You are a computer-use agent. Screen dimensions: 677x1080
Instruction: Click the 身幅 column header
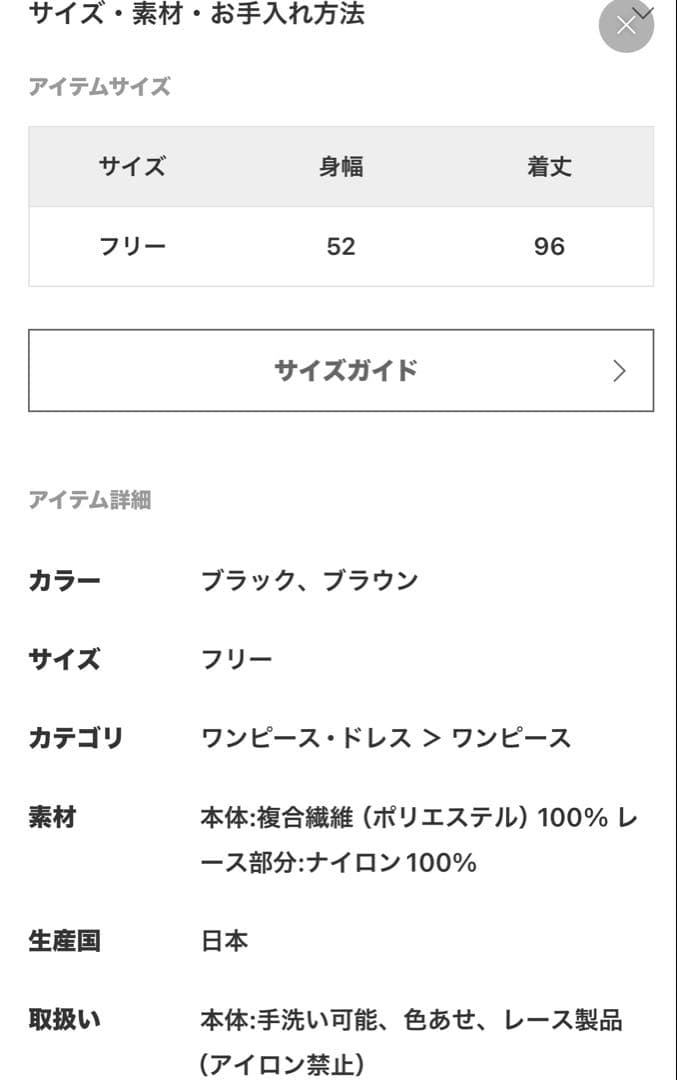341,167
